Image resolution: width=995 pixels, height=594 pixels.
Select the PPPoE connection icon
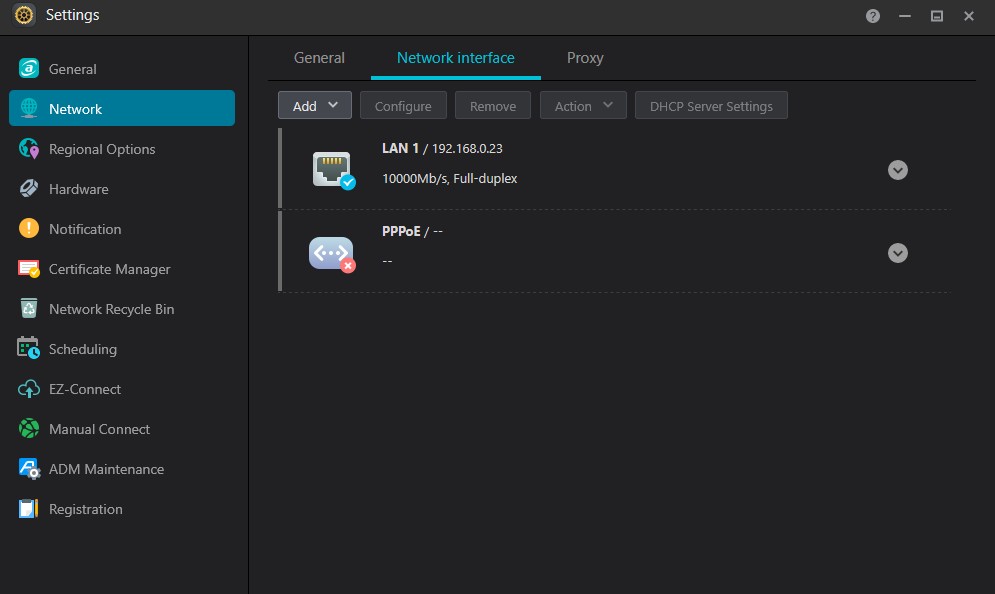[332, 254]
